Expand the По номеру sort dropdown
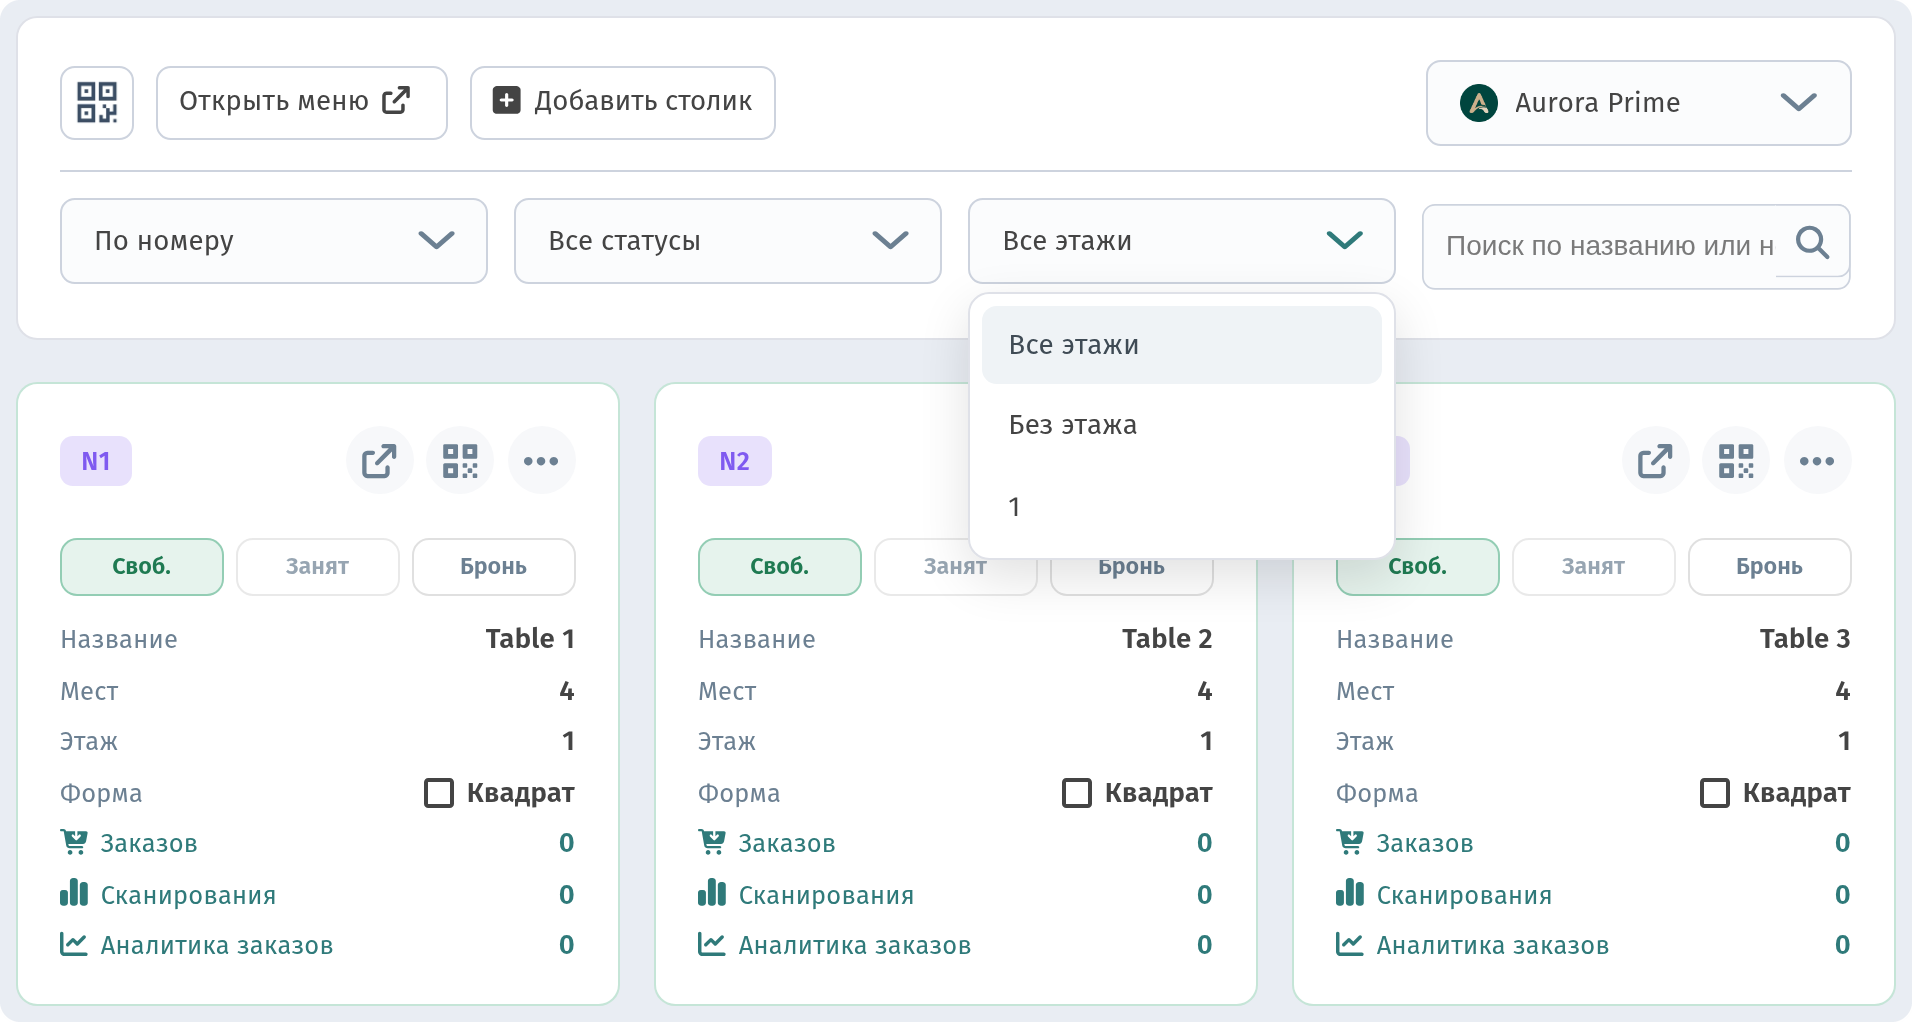Screen dimensions: 1912x1022 pos(274,241)
